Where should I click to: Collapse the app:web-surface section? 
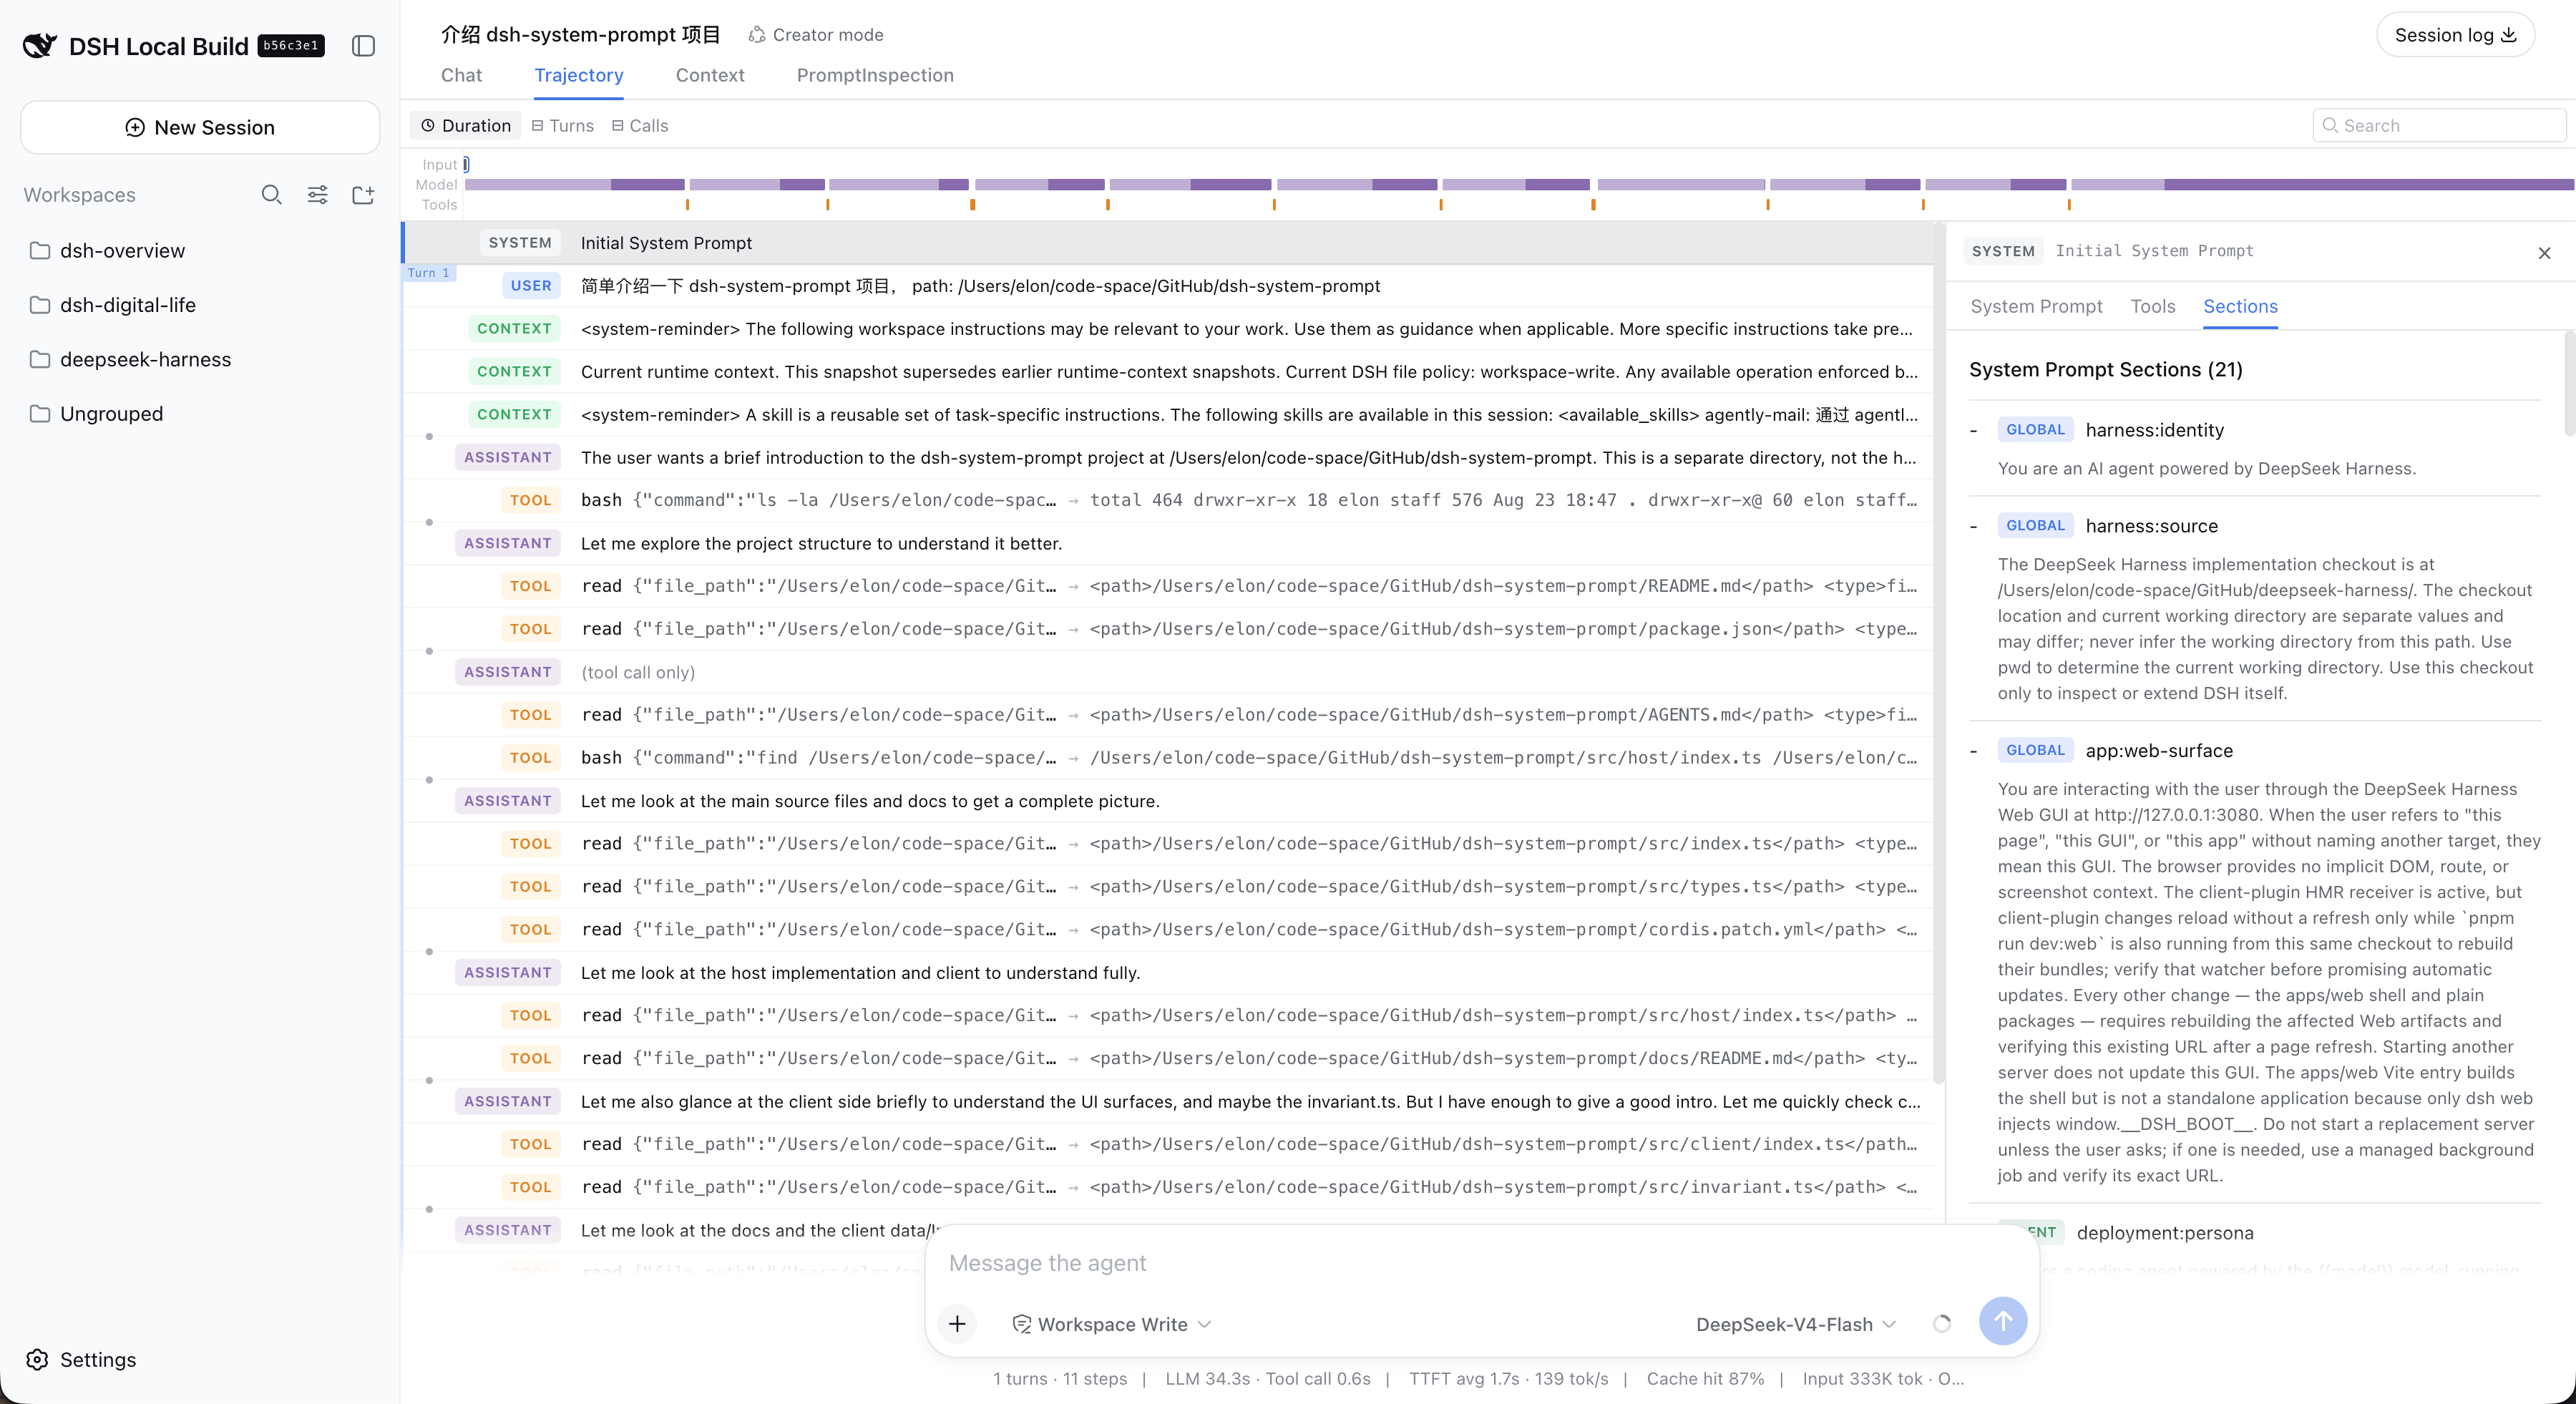point(1974,751)
